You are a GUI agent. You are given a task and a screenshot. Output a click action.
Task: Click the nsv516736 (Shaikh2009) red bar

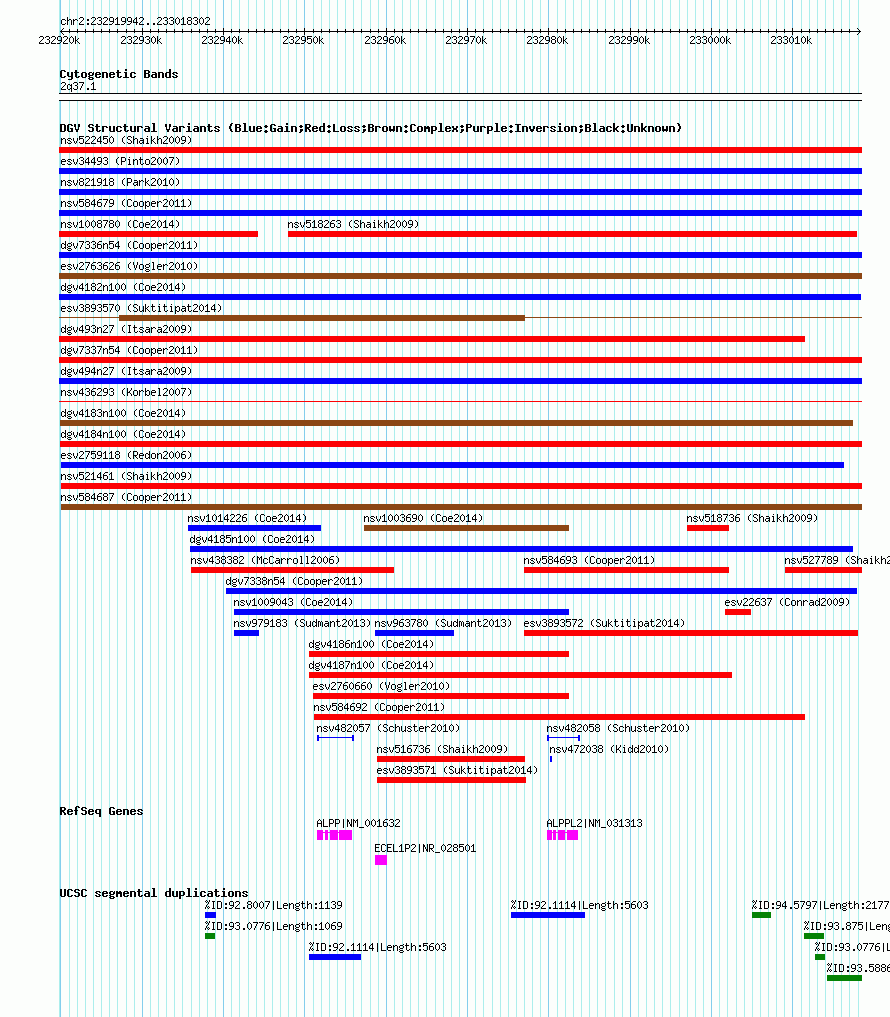pos(451,759)
